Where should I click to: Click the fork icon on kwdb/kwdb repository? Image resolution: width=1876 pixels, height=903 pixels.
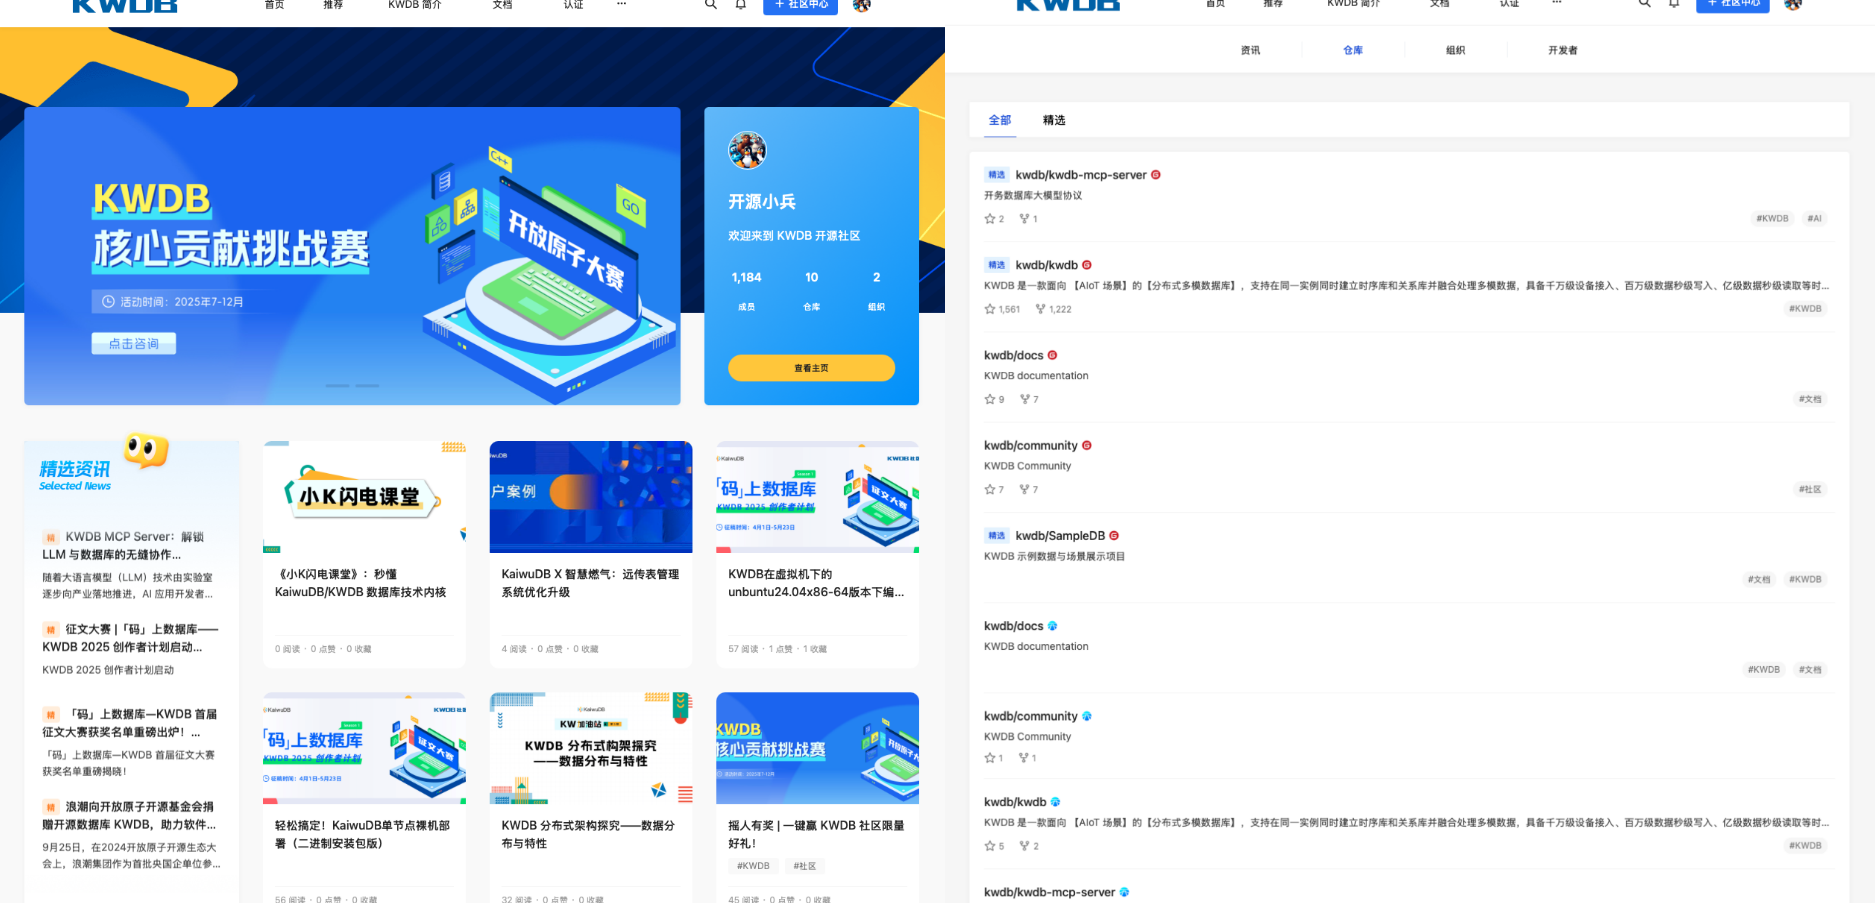(1040, 309)
